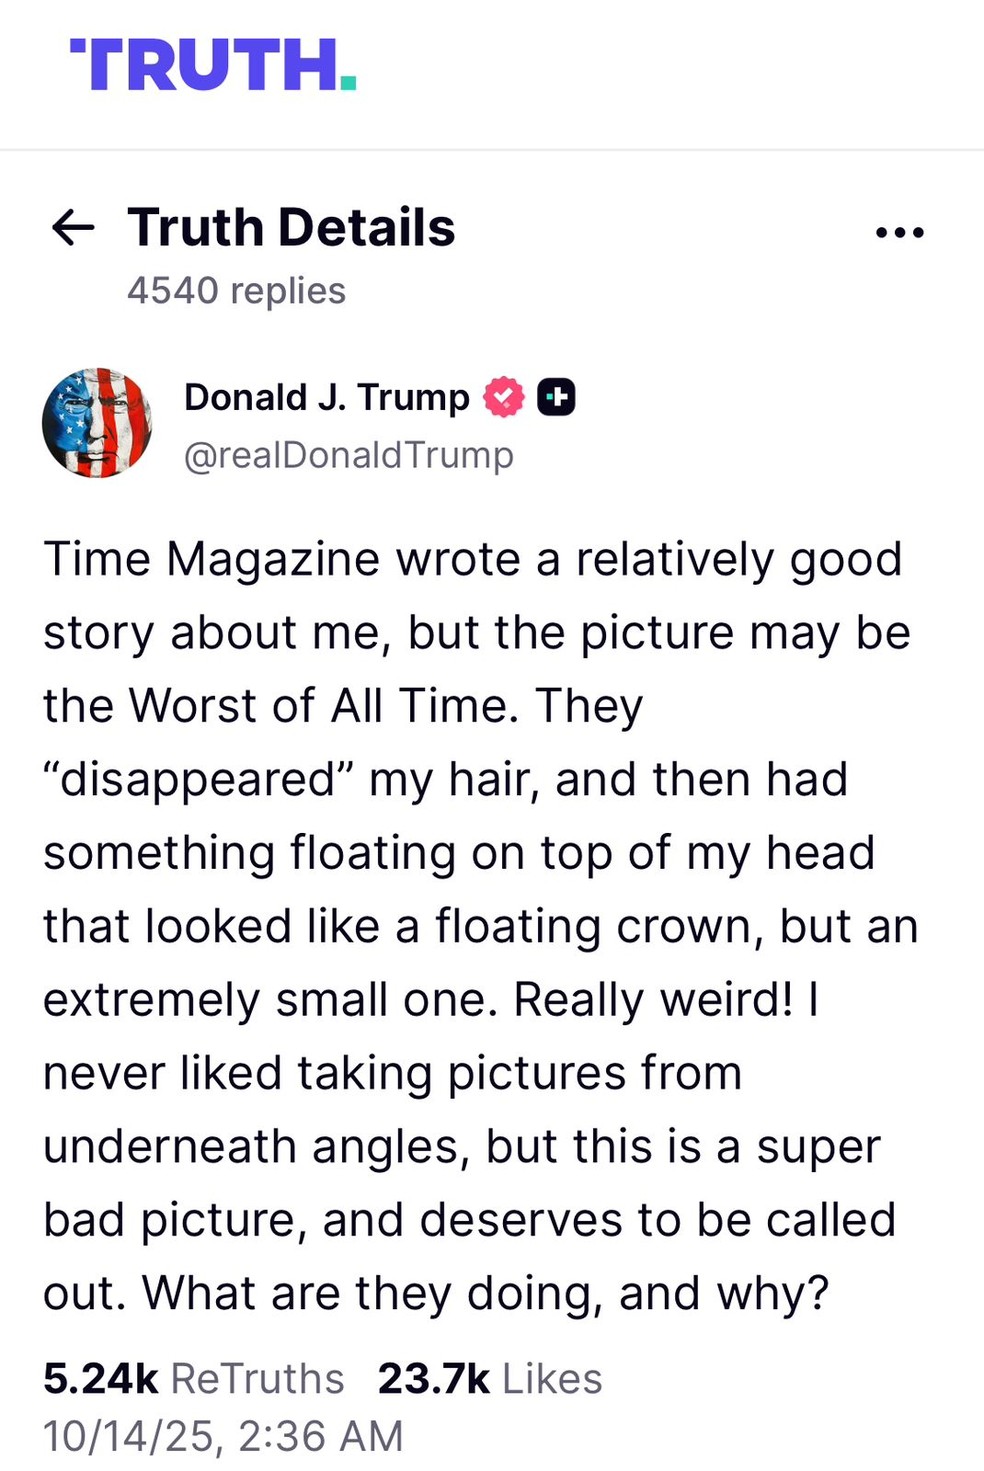Screen dimensions: 984x1471
Task: Click the quoted word "disappeared" in post
Action: pos(197,780)
